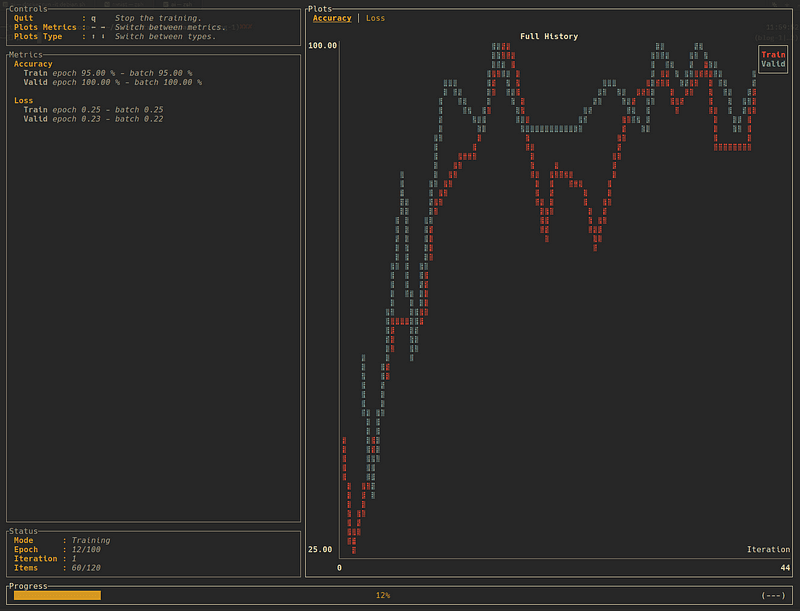Click 'Switch between types.' description
This screenshot has height=611, width=800.
[x=165, y=36]
